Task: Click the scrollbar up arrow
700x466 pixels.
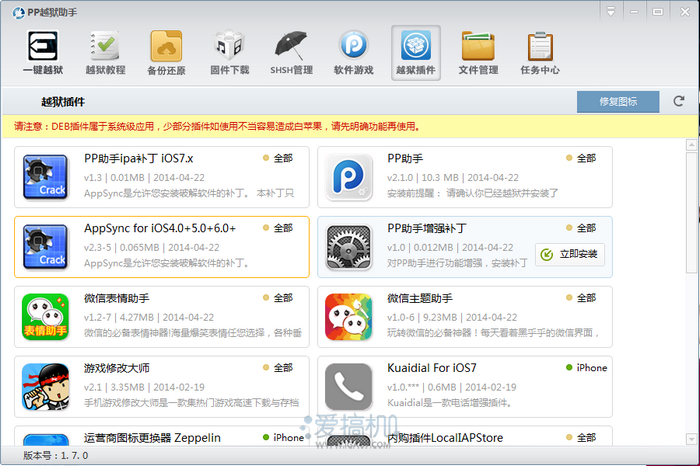Action: tap(691, 145)
